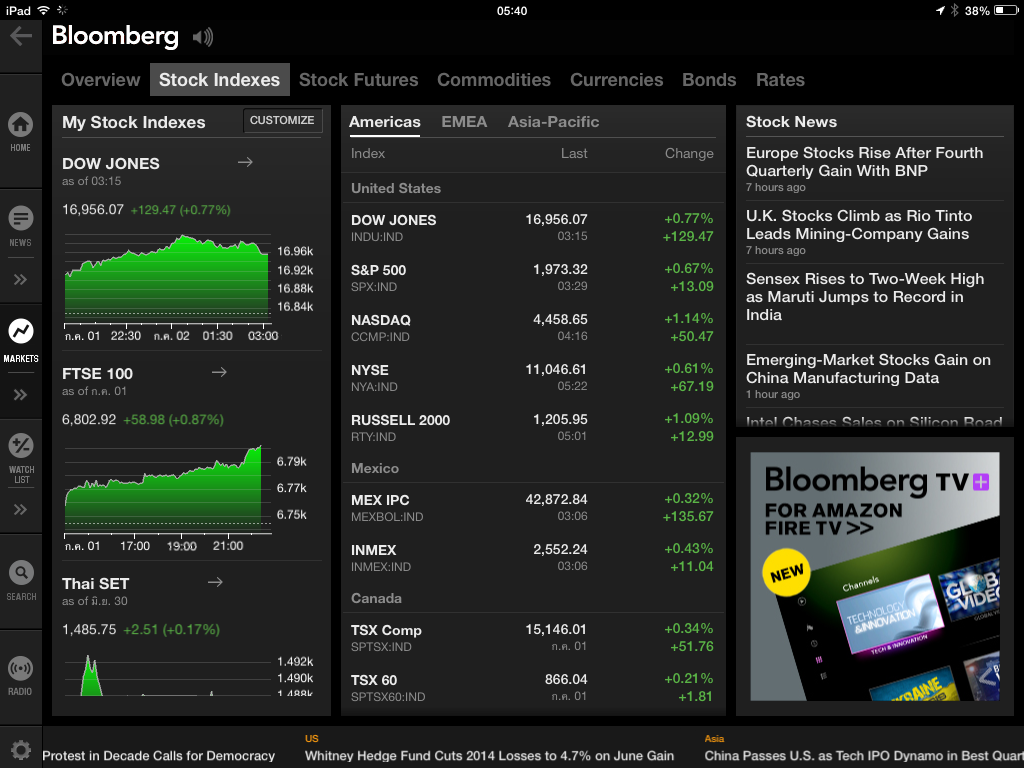Open FTSE 100 detail arrow
The image size is (1024, 768).
coord(219,372)
